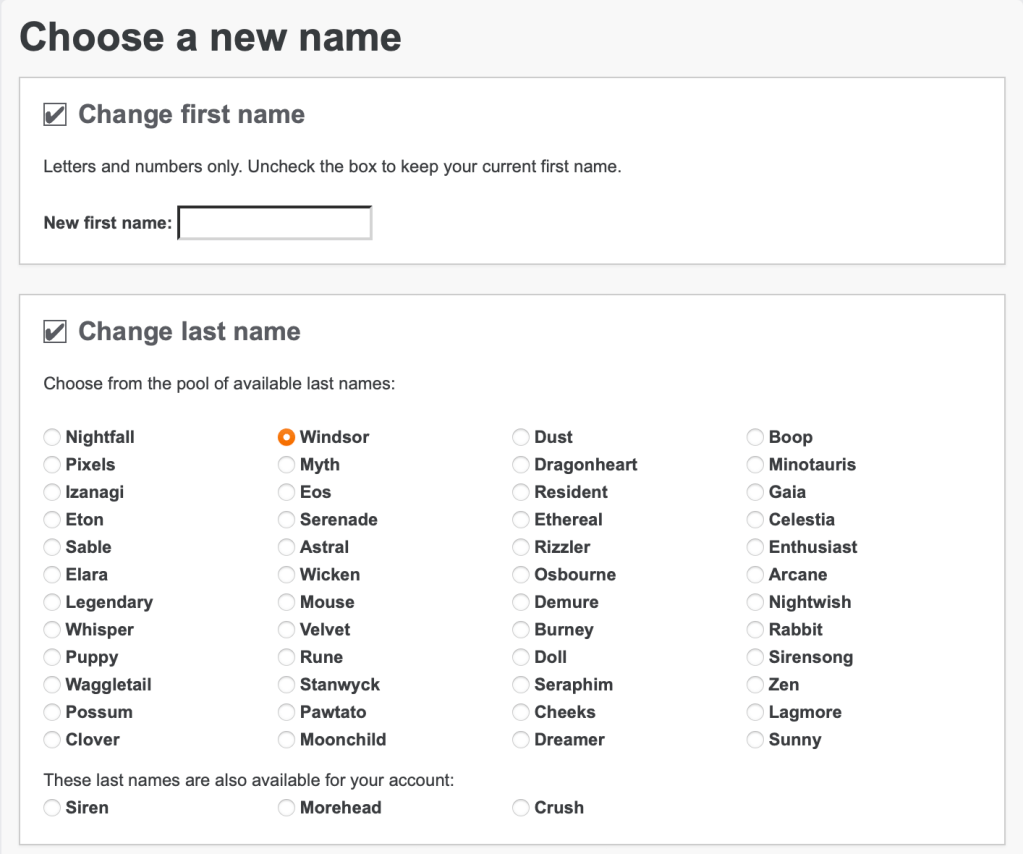Choose the Sunny last name

tap(755, 740)
